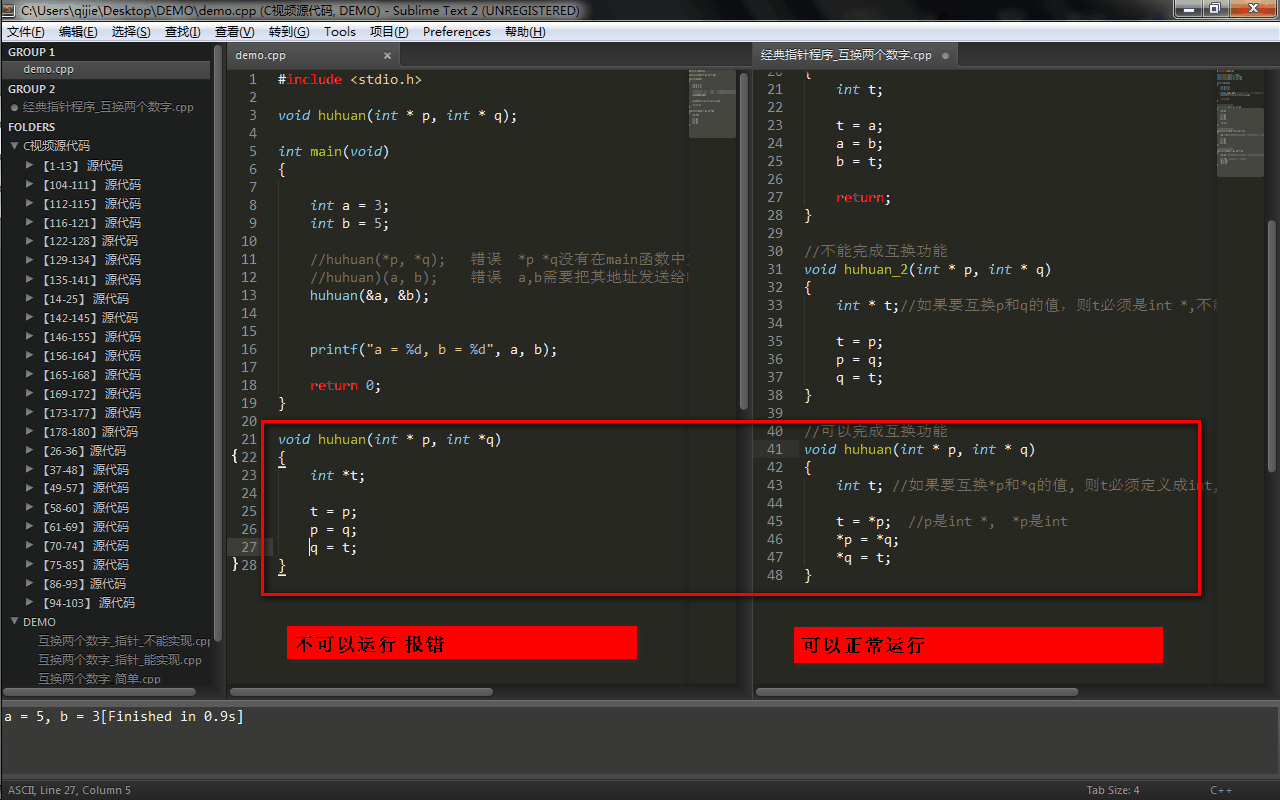Expand the 【61-69】源代码 folder
The height and width of the screenshot is (800, 1280).
tap(31, 526)
